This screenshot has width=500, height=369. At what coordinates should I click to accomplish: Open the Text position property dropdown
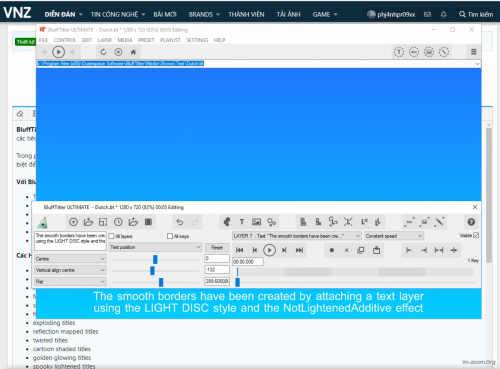[156, 247]
